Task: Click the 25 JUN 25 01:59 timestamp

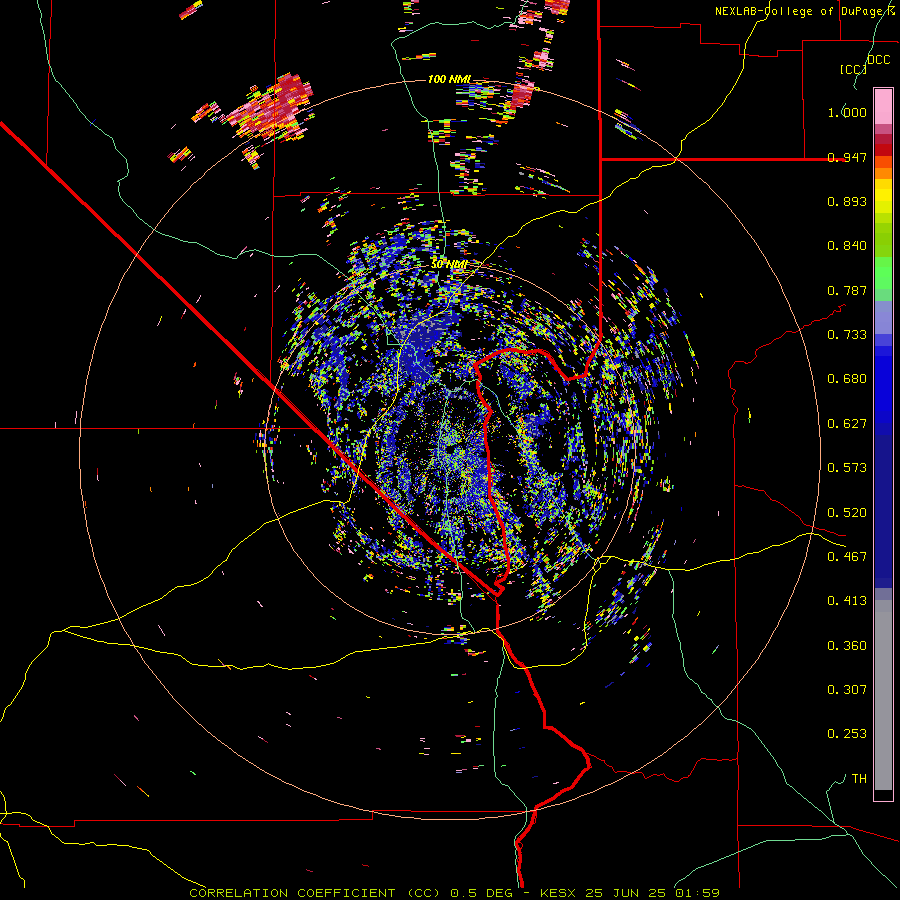Action: tap(653, 893)
